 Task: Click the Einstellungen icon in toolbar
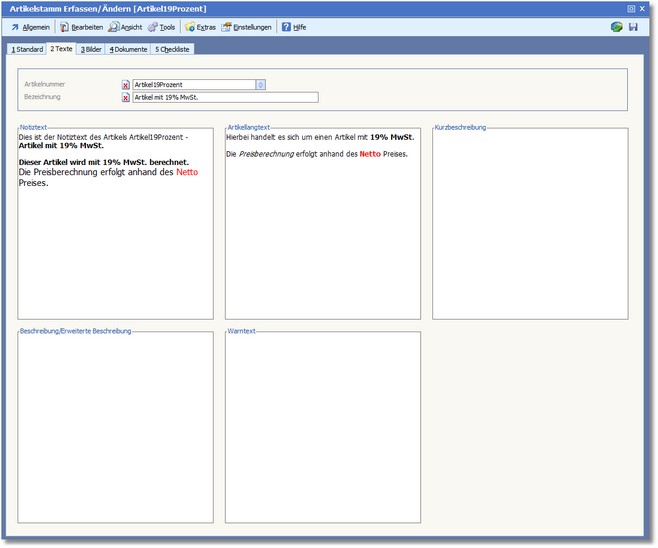[227, 27]
